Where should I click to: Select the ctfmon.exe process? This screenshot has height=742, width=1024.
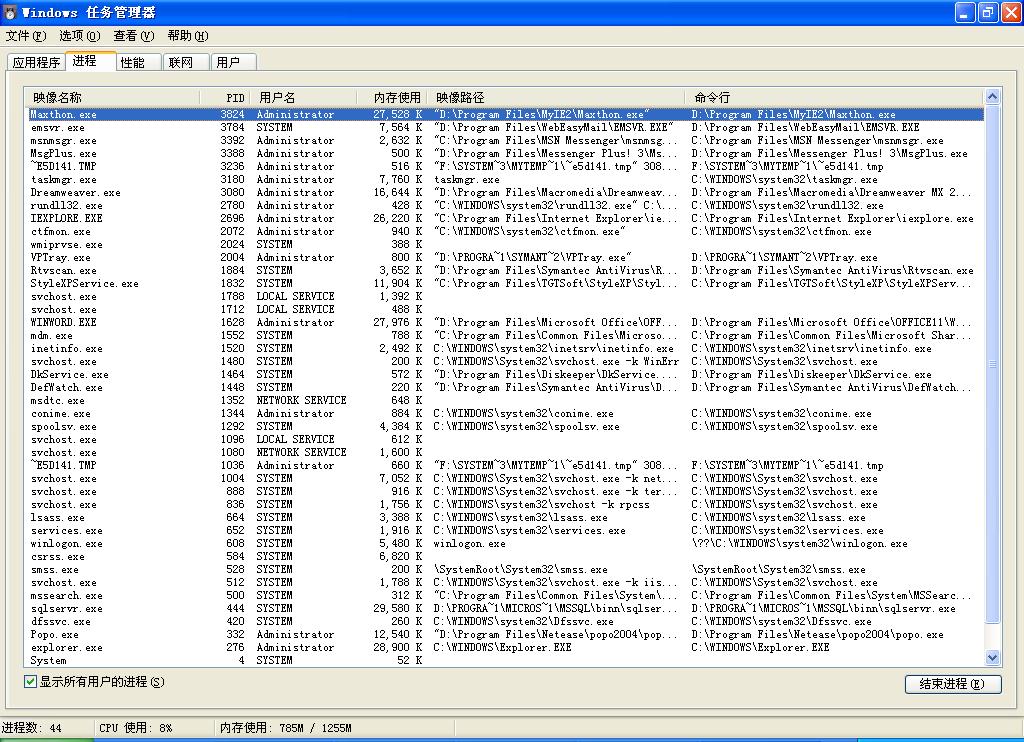[506, 232]
